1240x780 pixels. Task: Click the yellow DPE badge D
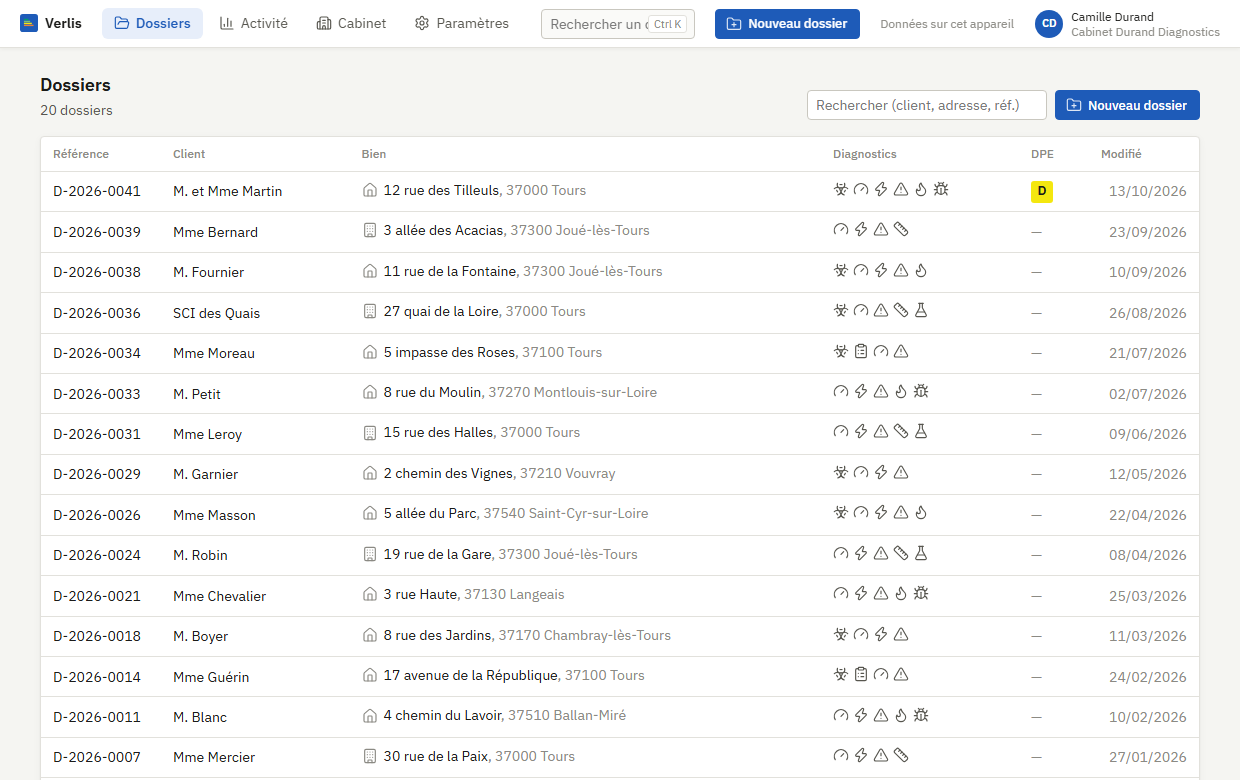[1042, 191]
